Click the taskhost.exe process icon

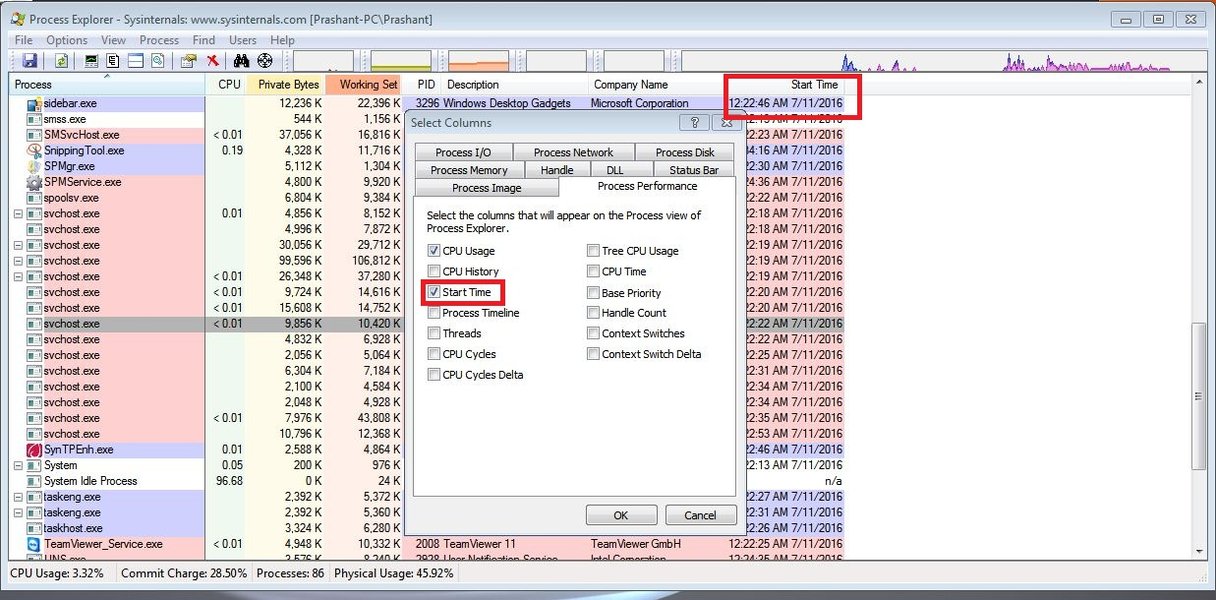click(35, 528)
